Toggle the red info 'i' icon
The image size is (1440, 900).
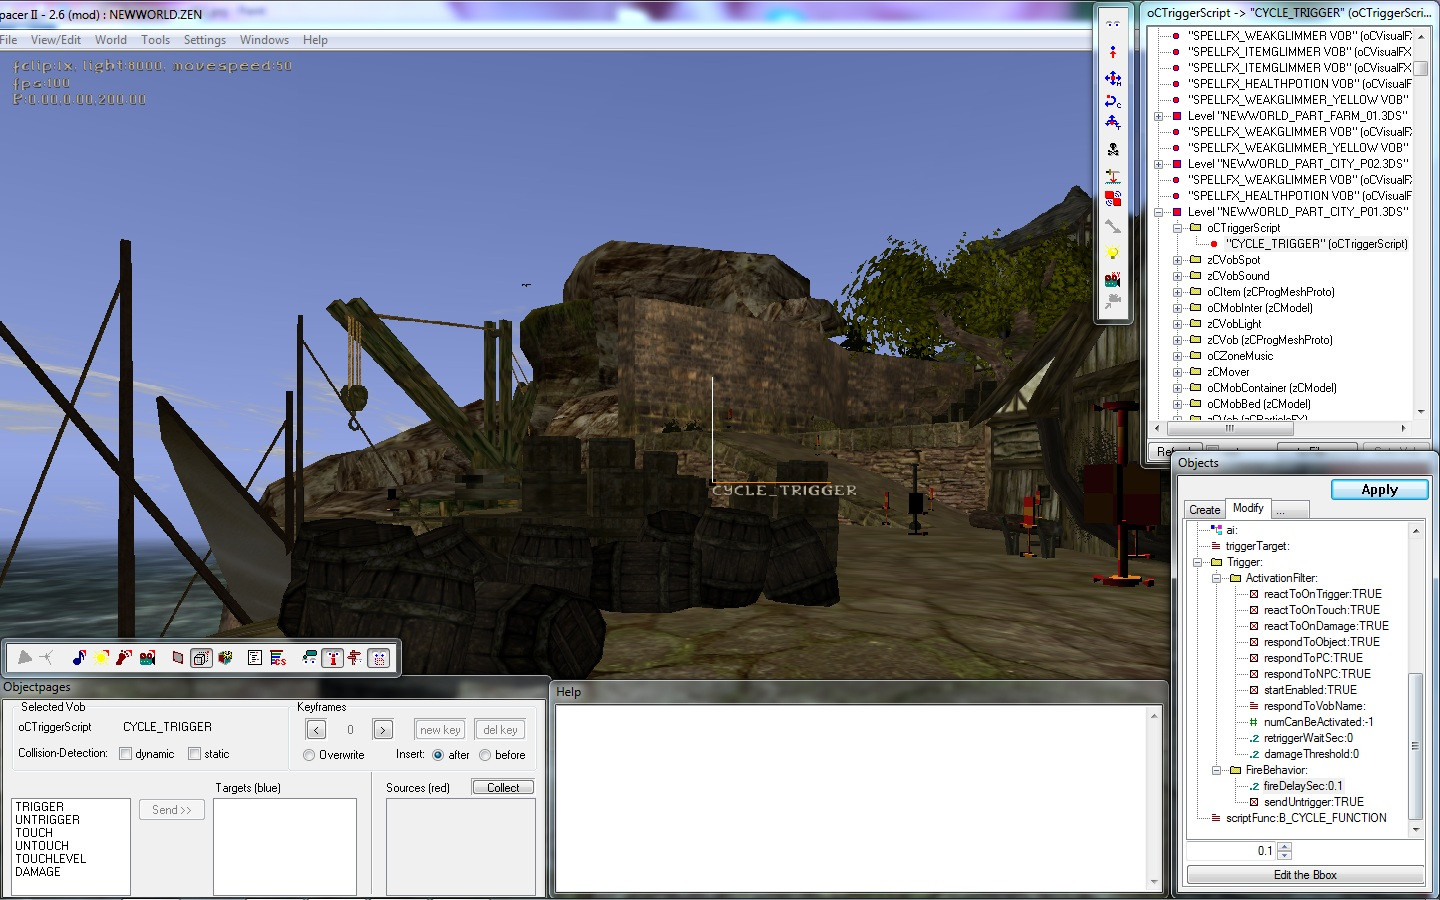coord(332,657)
